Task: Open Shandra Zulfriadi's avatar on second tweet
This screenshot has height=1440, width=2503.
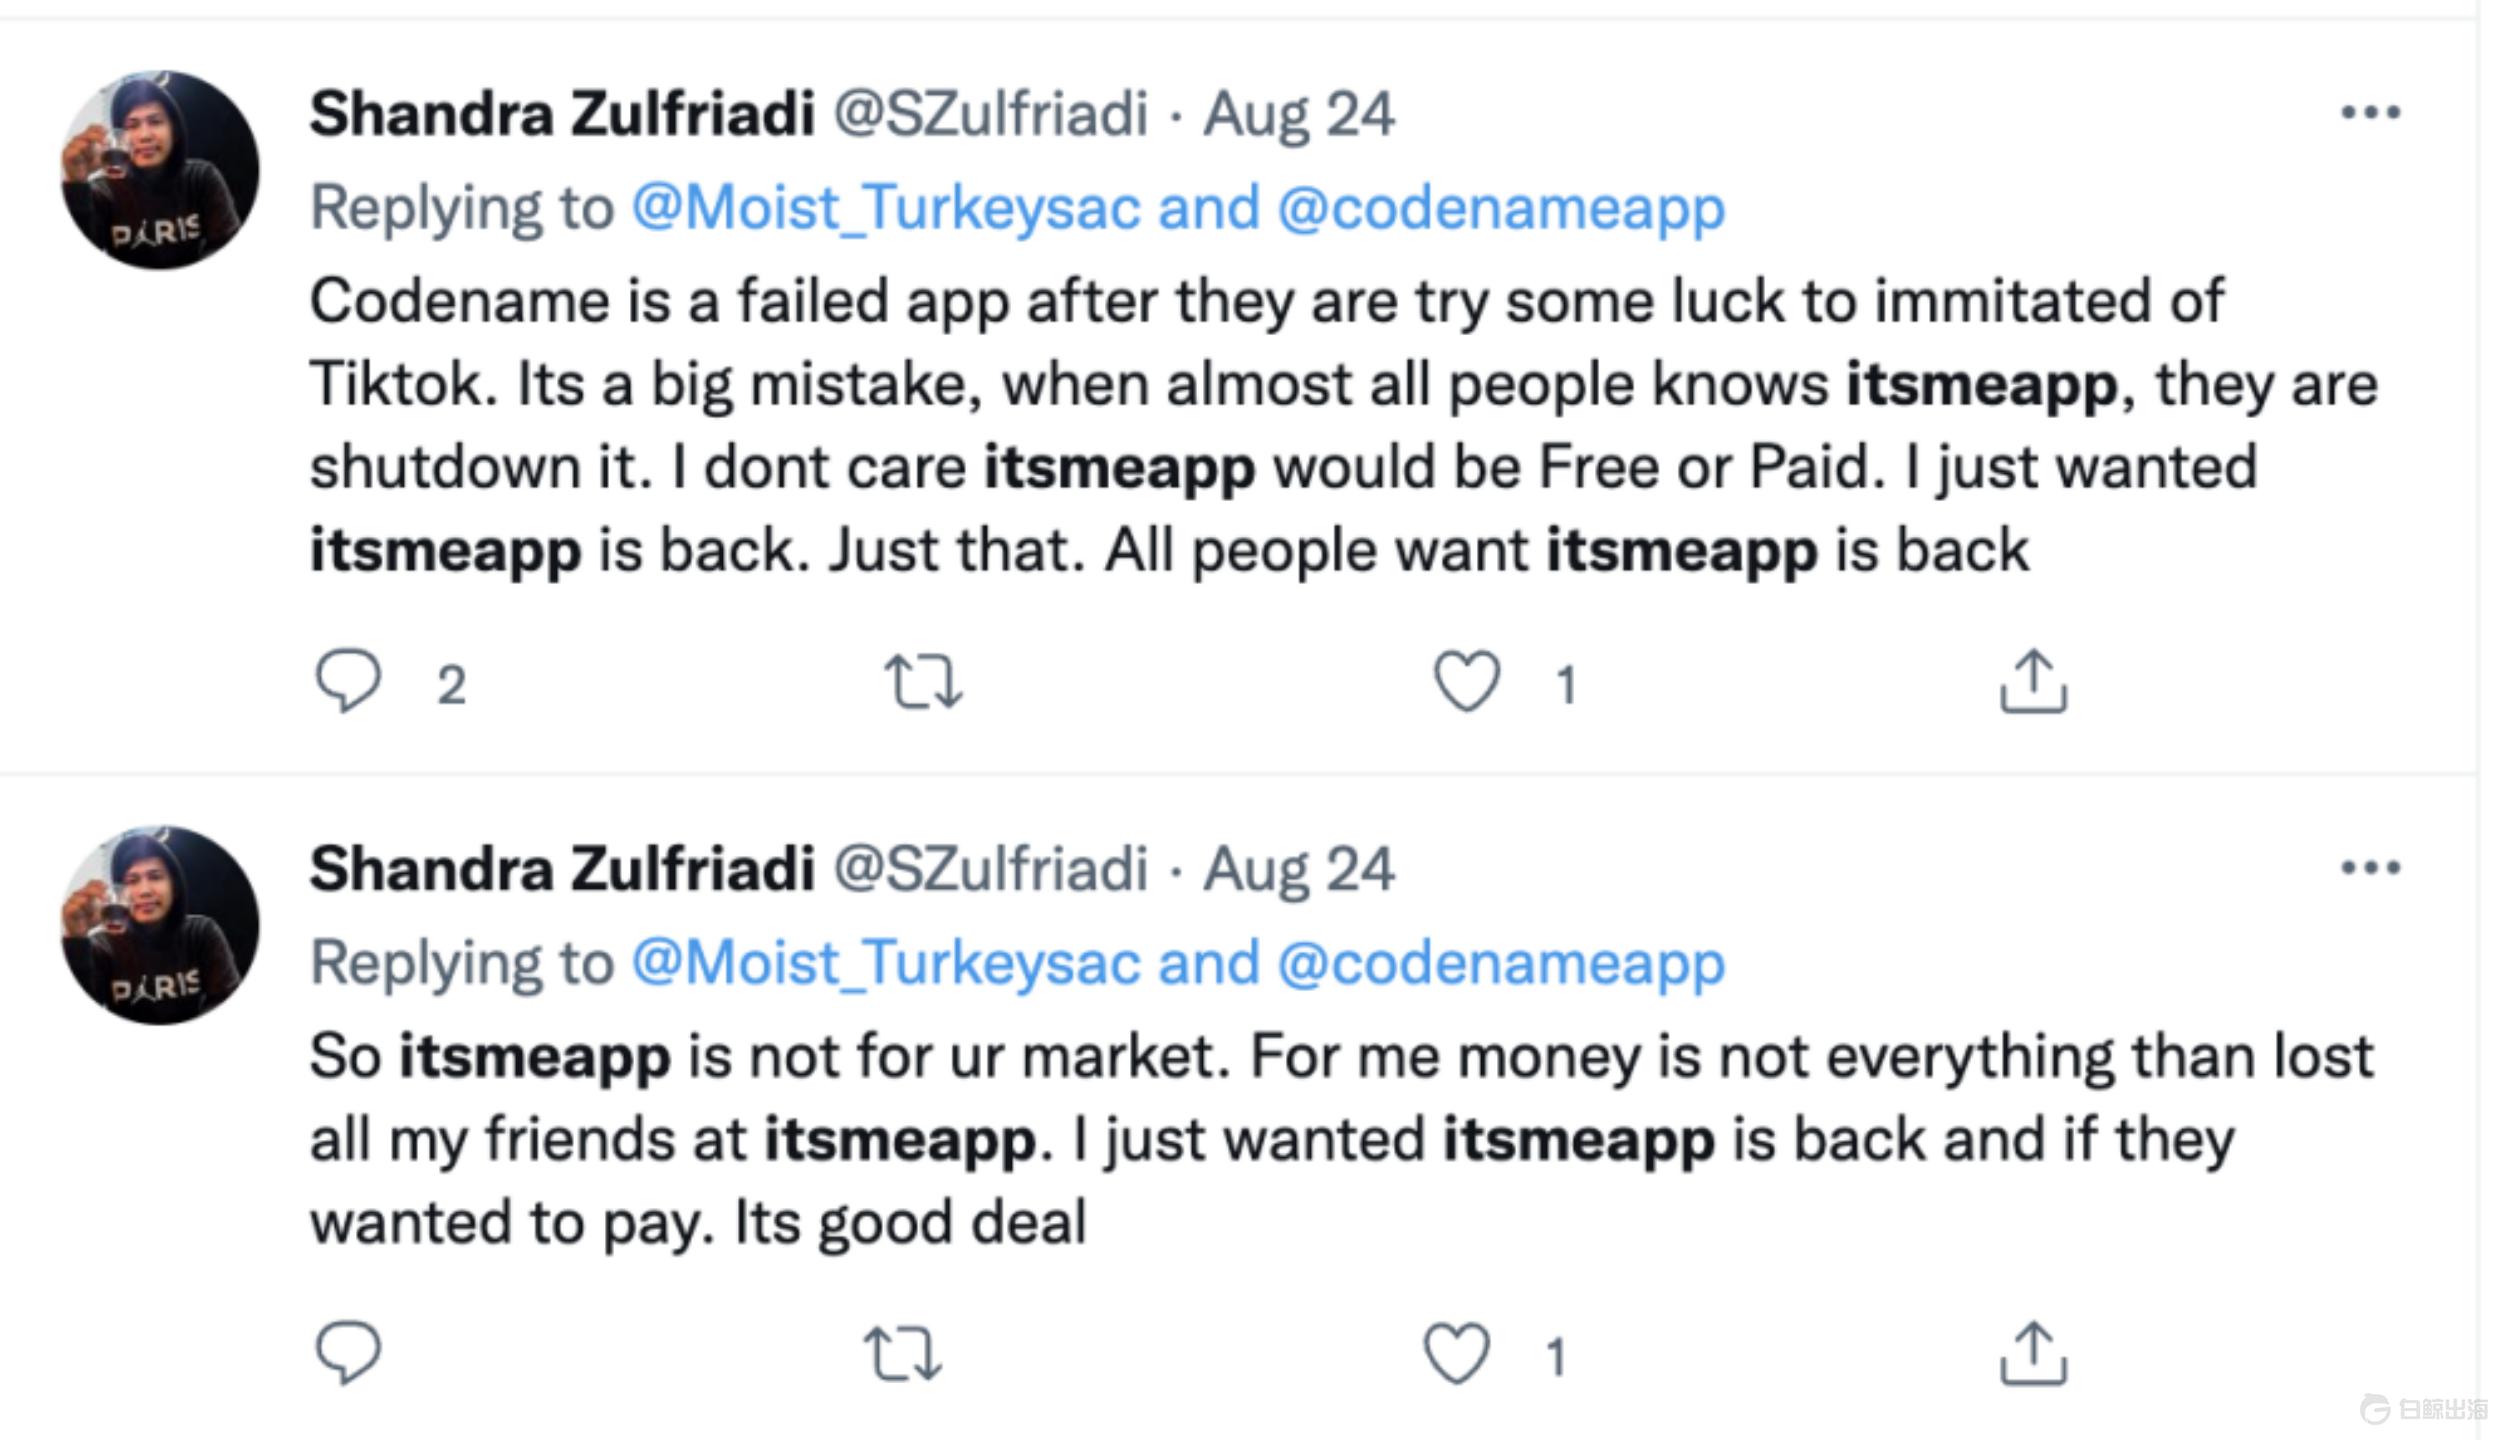Action: point(160,925)
